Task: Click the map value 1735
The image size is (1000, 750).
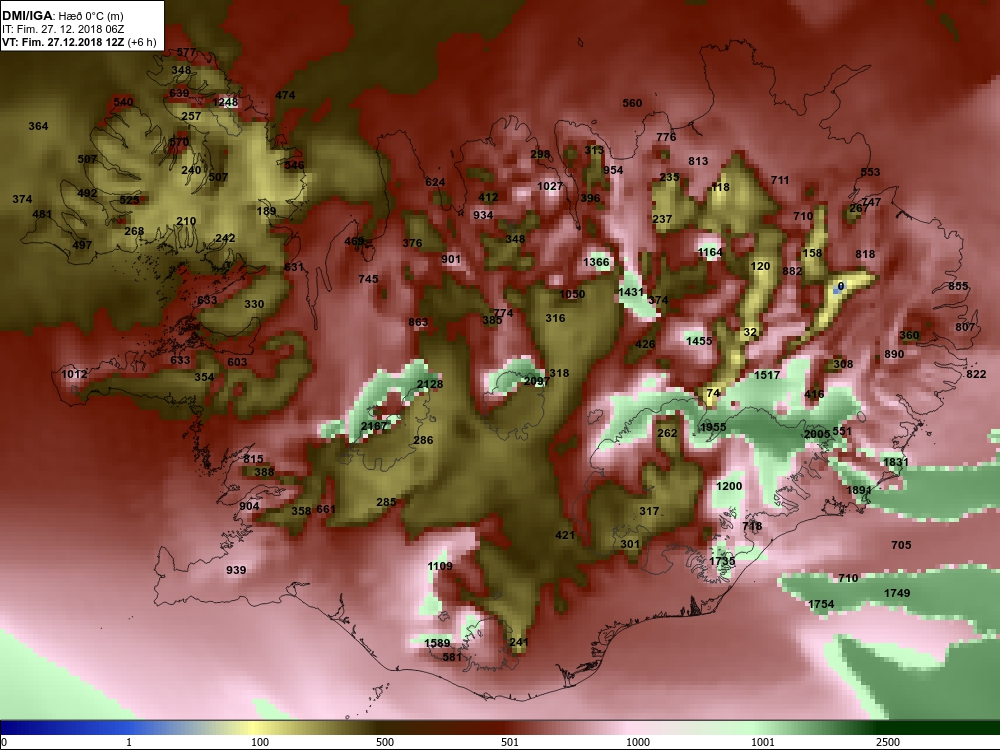Action: pos(723,561)
